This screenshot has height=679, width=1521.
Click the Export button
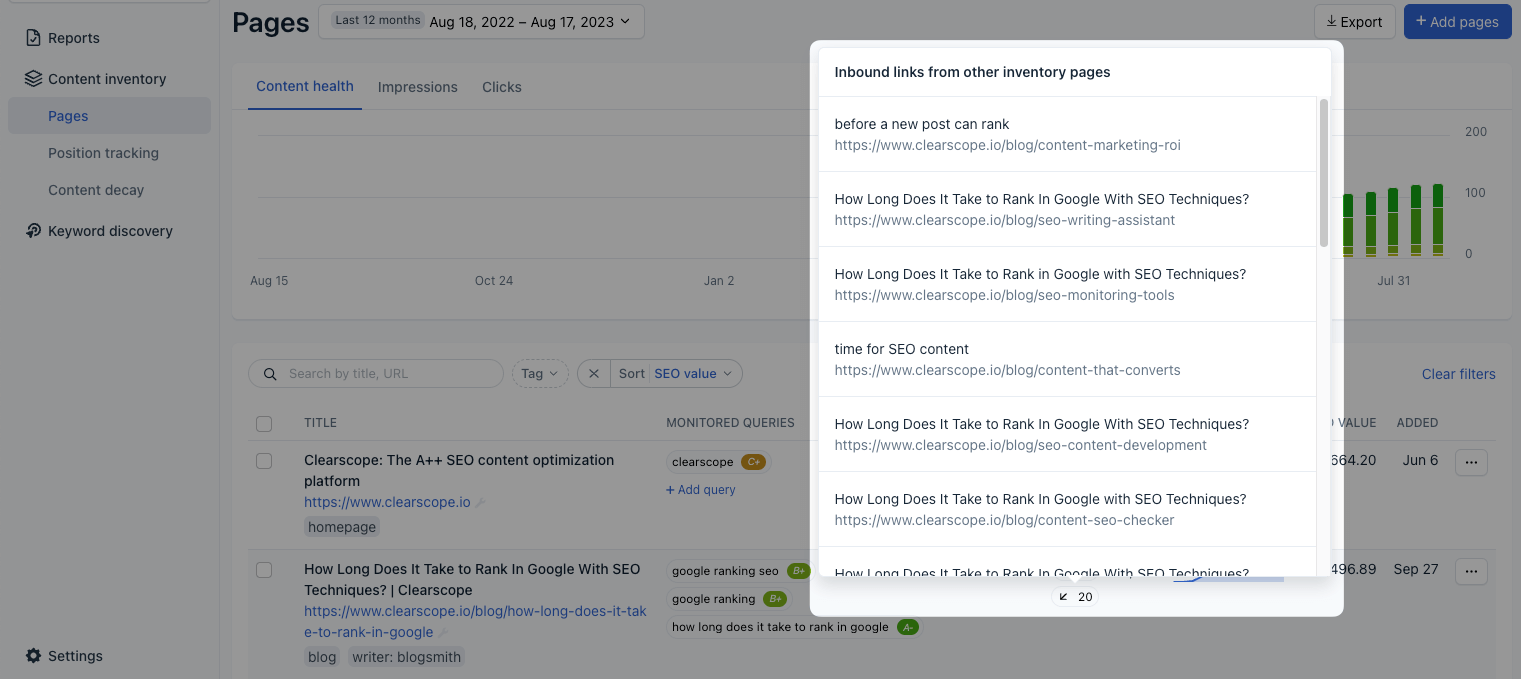point(1354,22)
